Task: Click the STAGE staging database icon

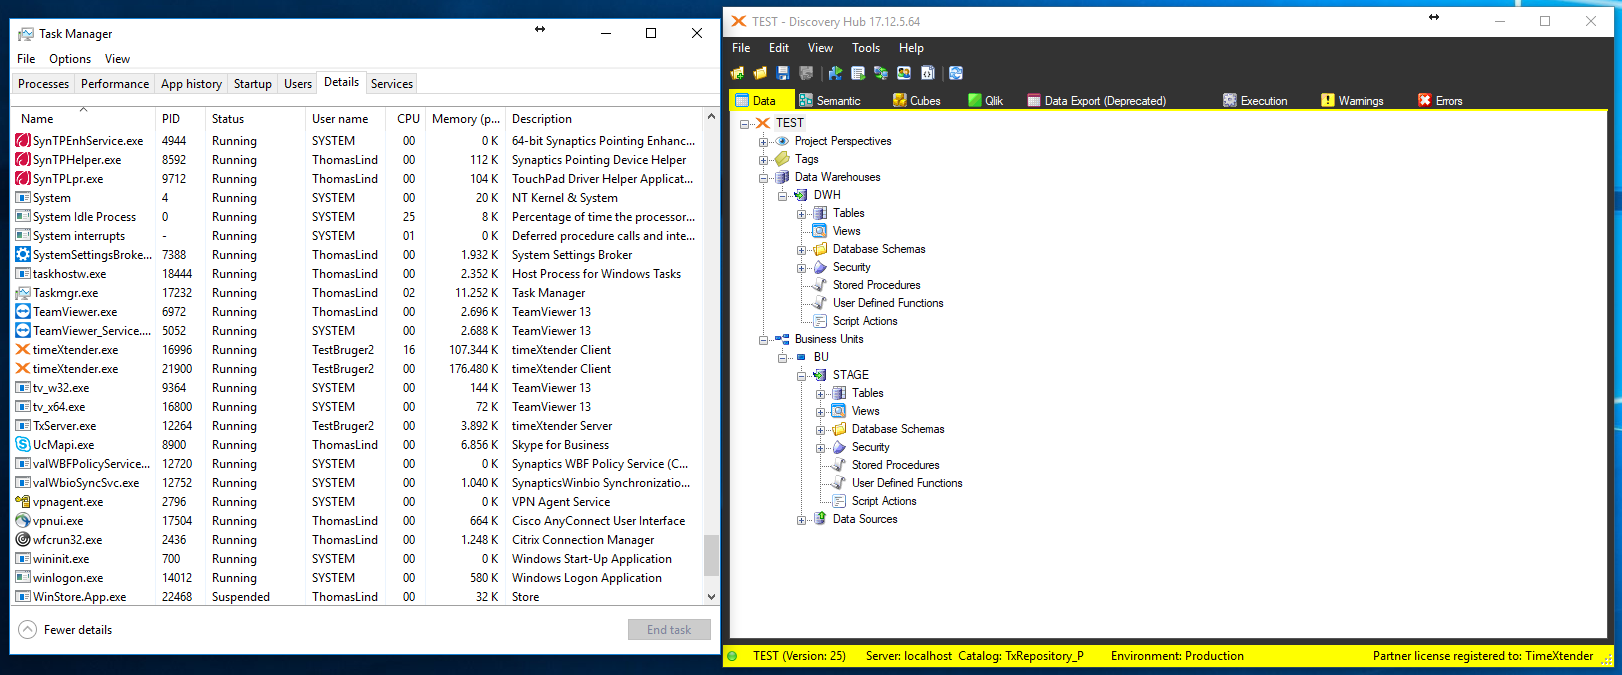Action: (820, 375)
